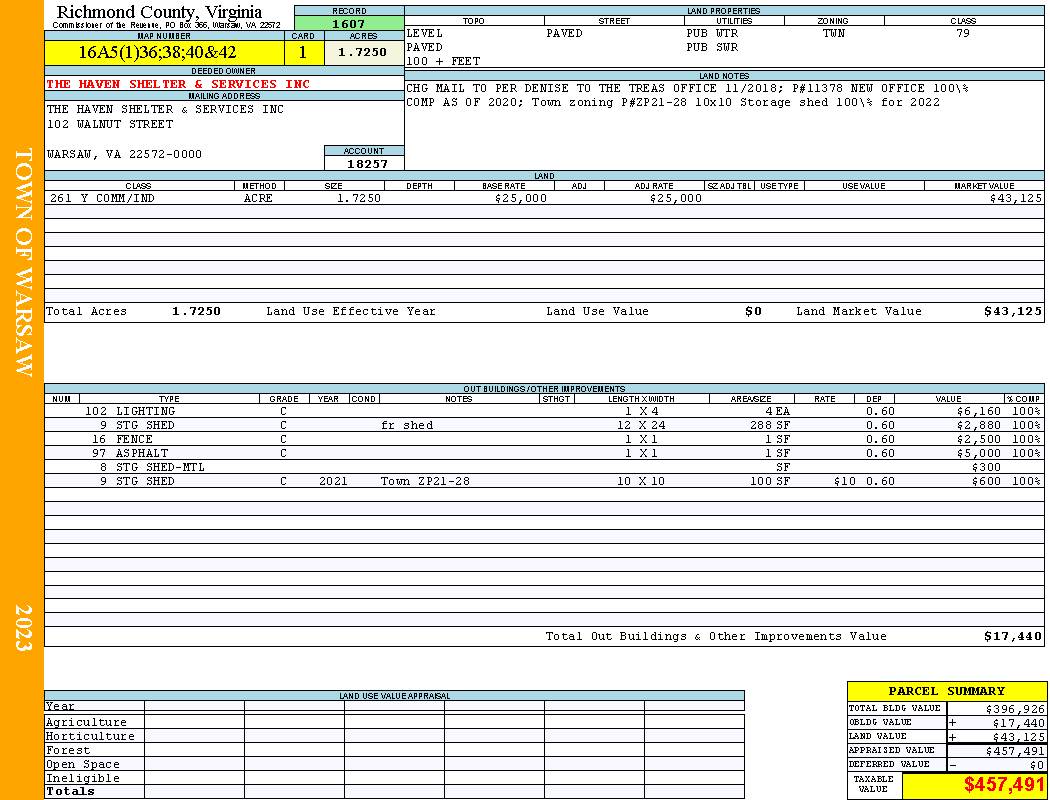The height and width of the screenshot is (800, 1050).
Task: Click land notes line starting COMP AS OF 2020
Action: coord(673,102)
